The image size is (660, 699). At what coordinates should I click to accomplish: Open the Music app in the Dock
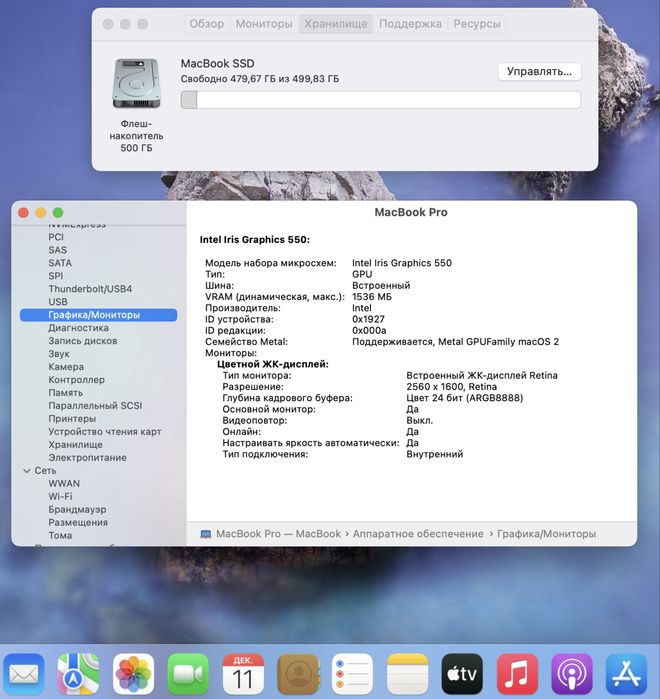click(x=517, y=674)
